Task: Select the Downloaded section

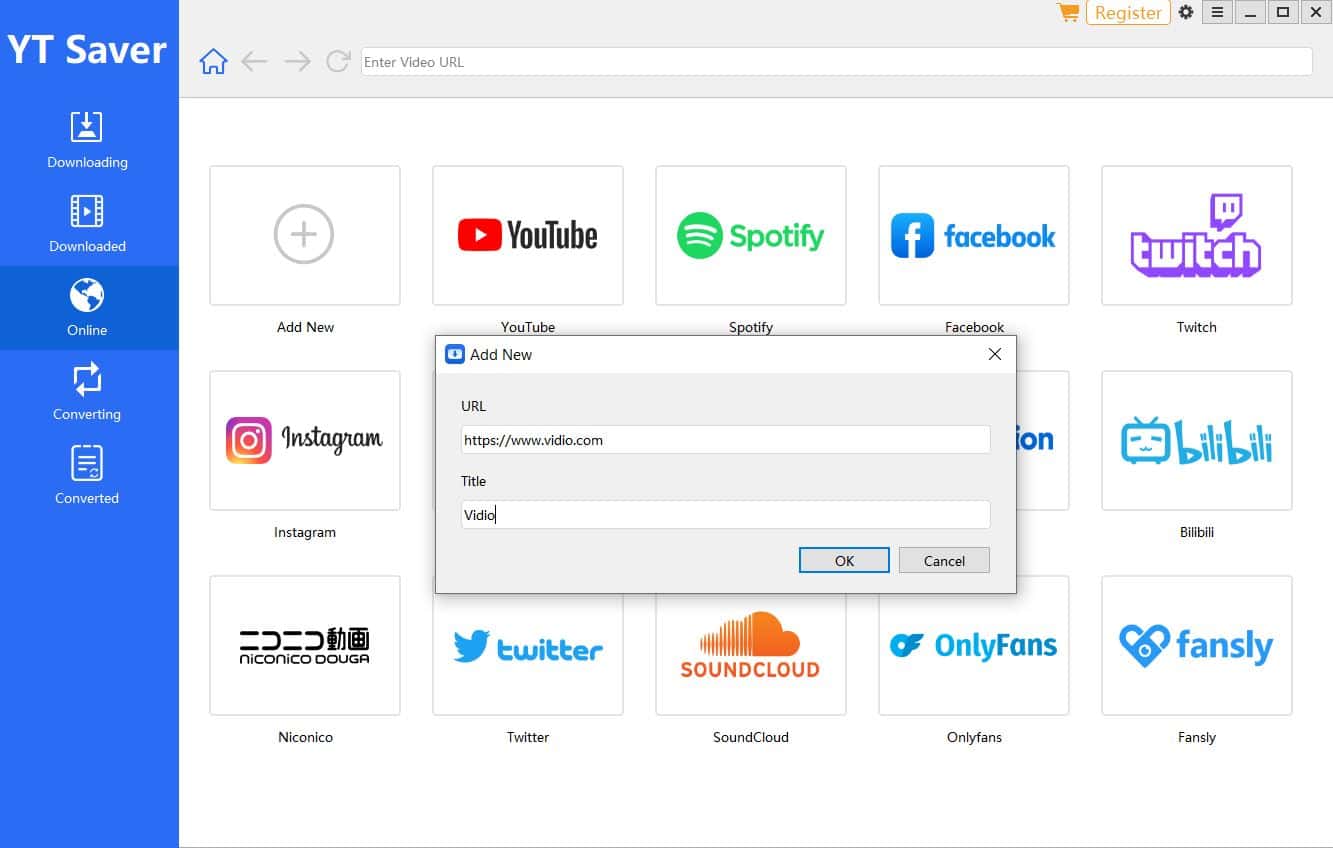Action: click(87, 224)
